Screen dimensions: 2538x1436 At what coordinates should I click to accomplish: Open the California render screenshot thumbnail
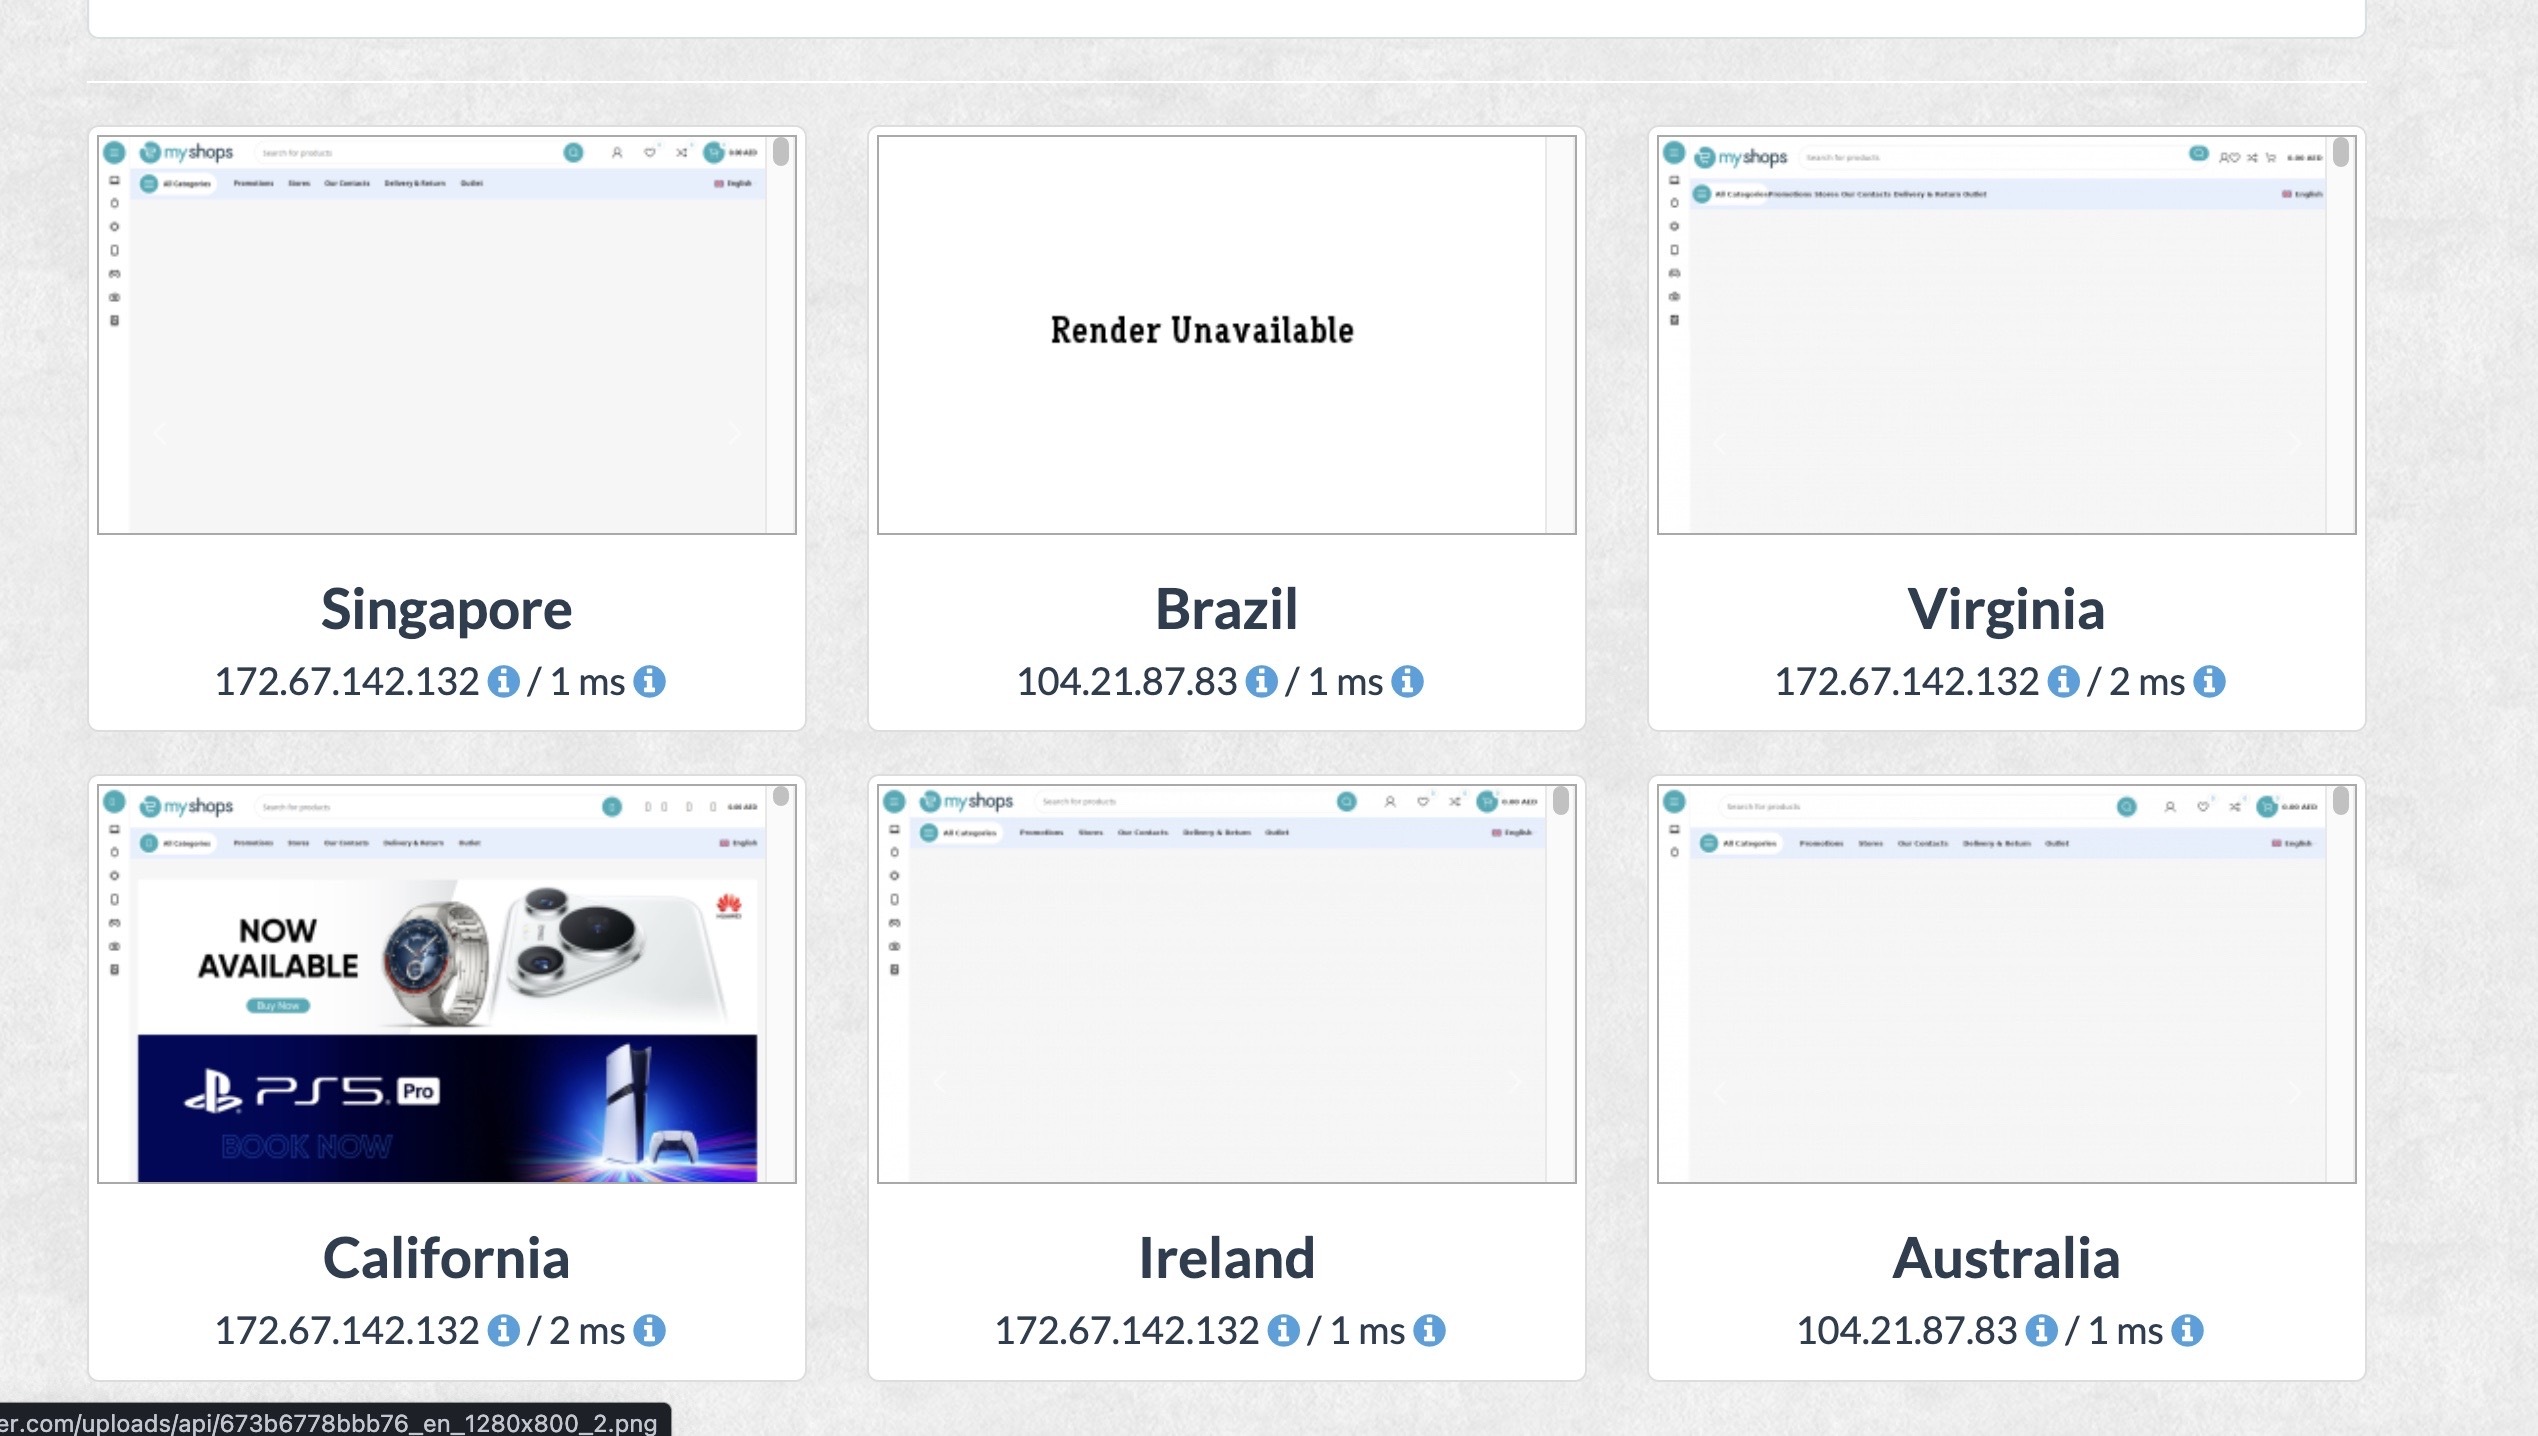(x=446, y=984)
